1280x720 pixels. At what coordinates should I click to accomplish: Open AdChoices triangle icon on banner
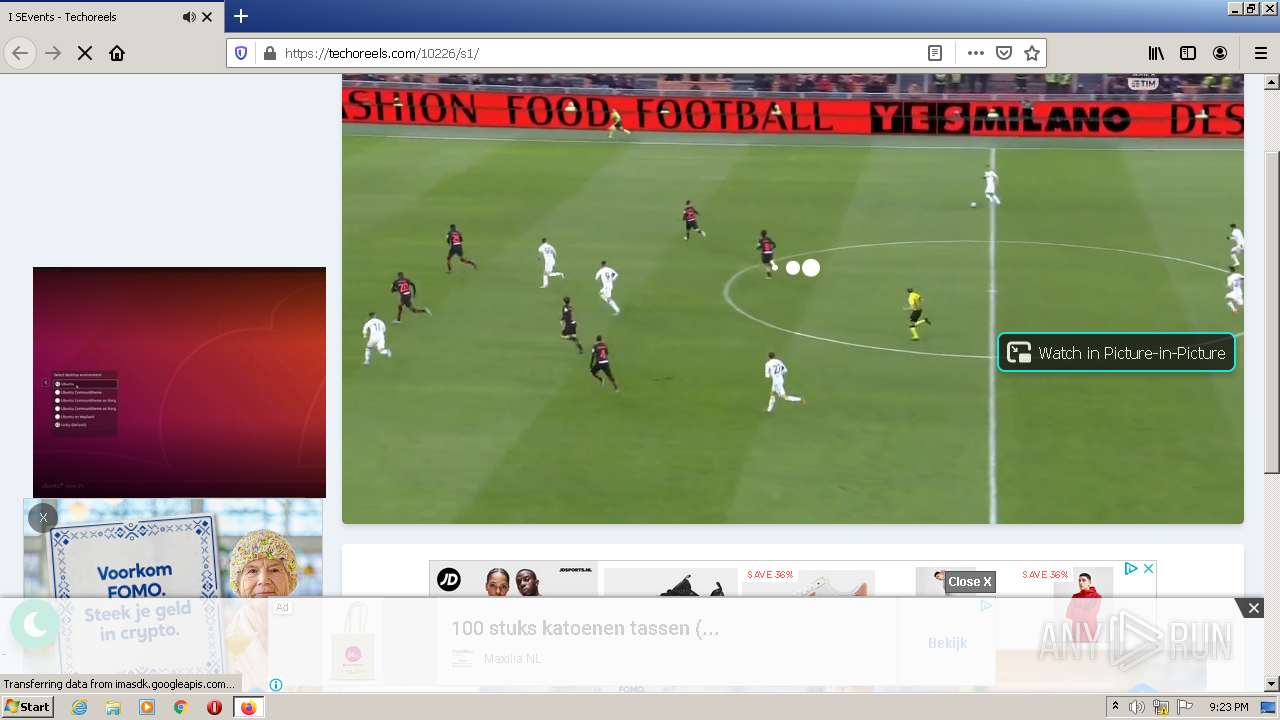(1131, 568)
